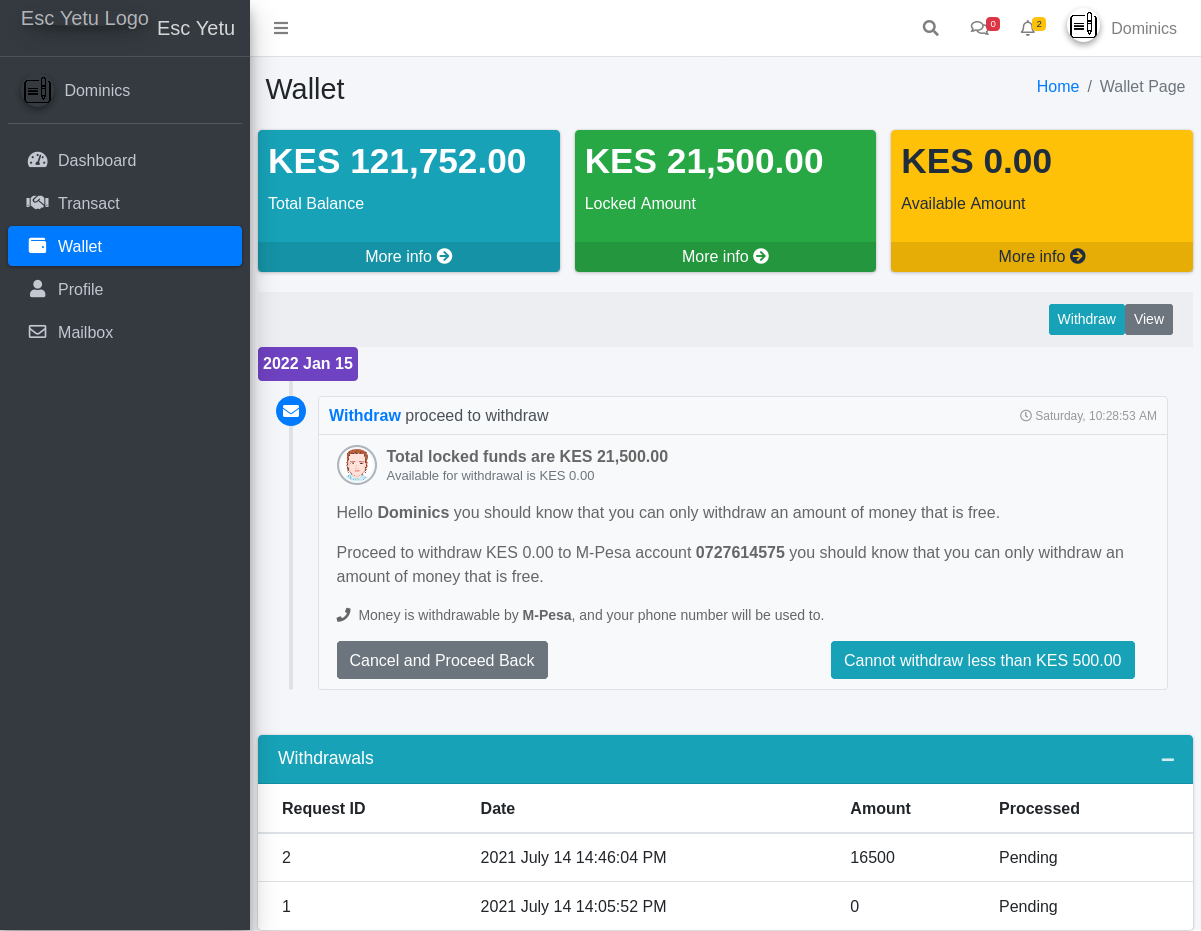Click the blue envelope timeline icon

[291, 410]
